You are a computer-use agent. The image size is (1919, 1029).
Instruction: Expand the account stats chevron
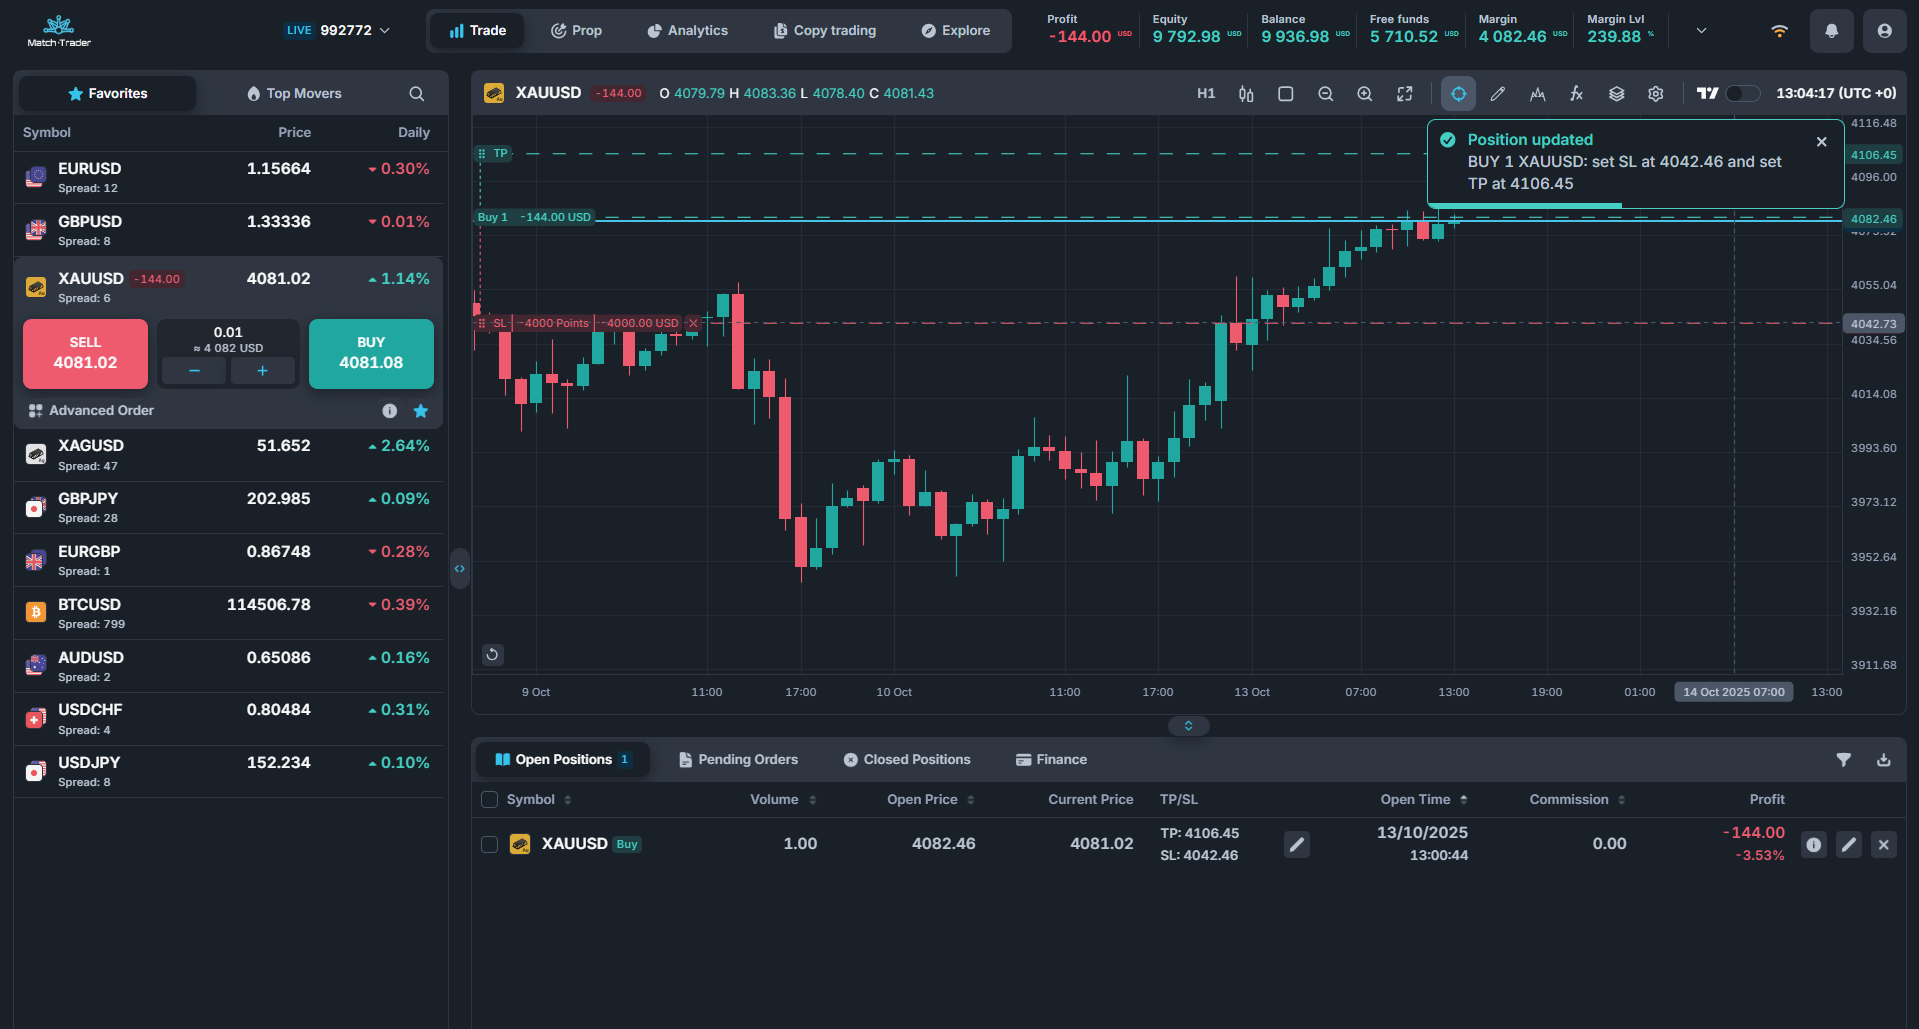click(1701, 31)
